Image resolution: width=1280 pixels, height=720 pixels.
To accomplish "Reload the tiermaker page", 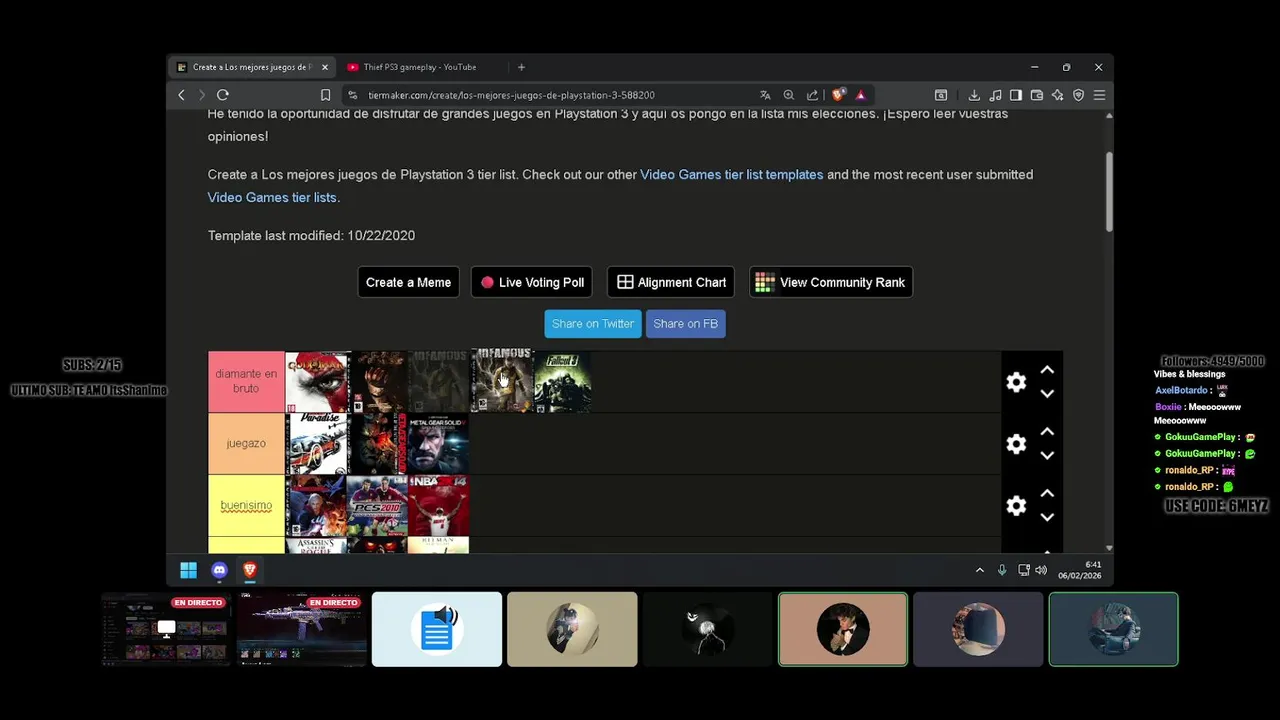I will (223, 95).
